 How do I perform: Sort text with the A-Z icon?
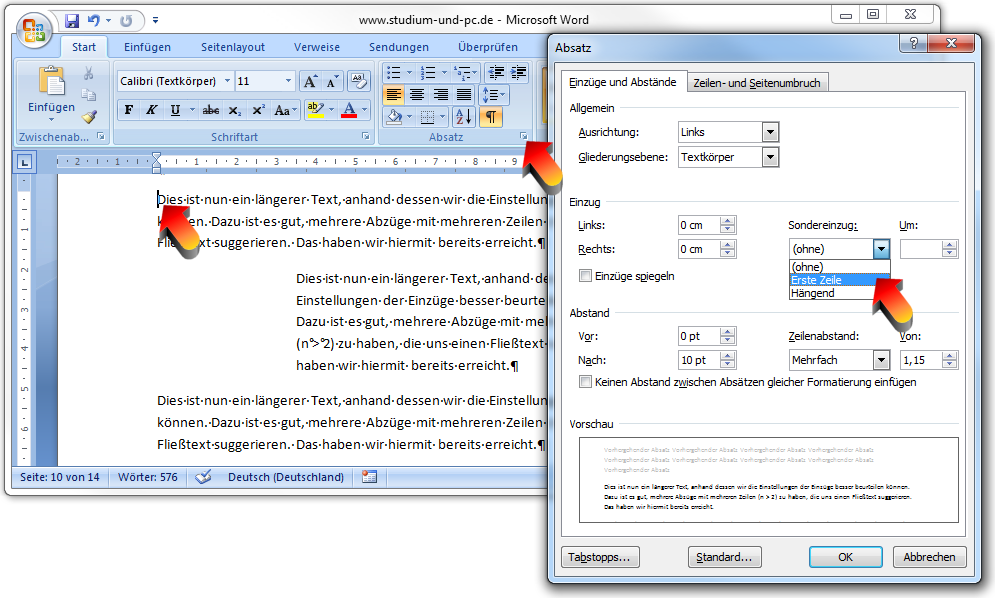pos(464,117)
